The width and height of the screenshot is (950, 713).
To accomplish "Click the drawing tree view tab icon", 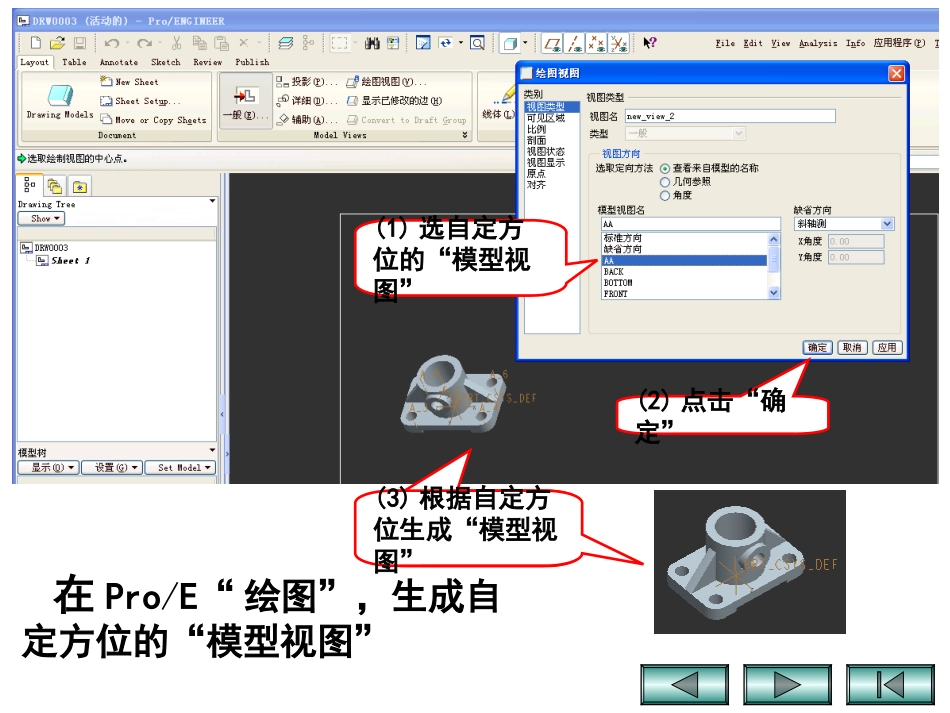I will click(29, 185).
